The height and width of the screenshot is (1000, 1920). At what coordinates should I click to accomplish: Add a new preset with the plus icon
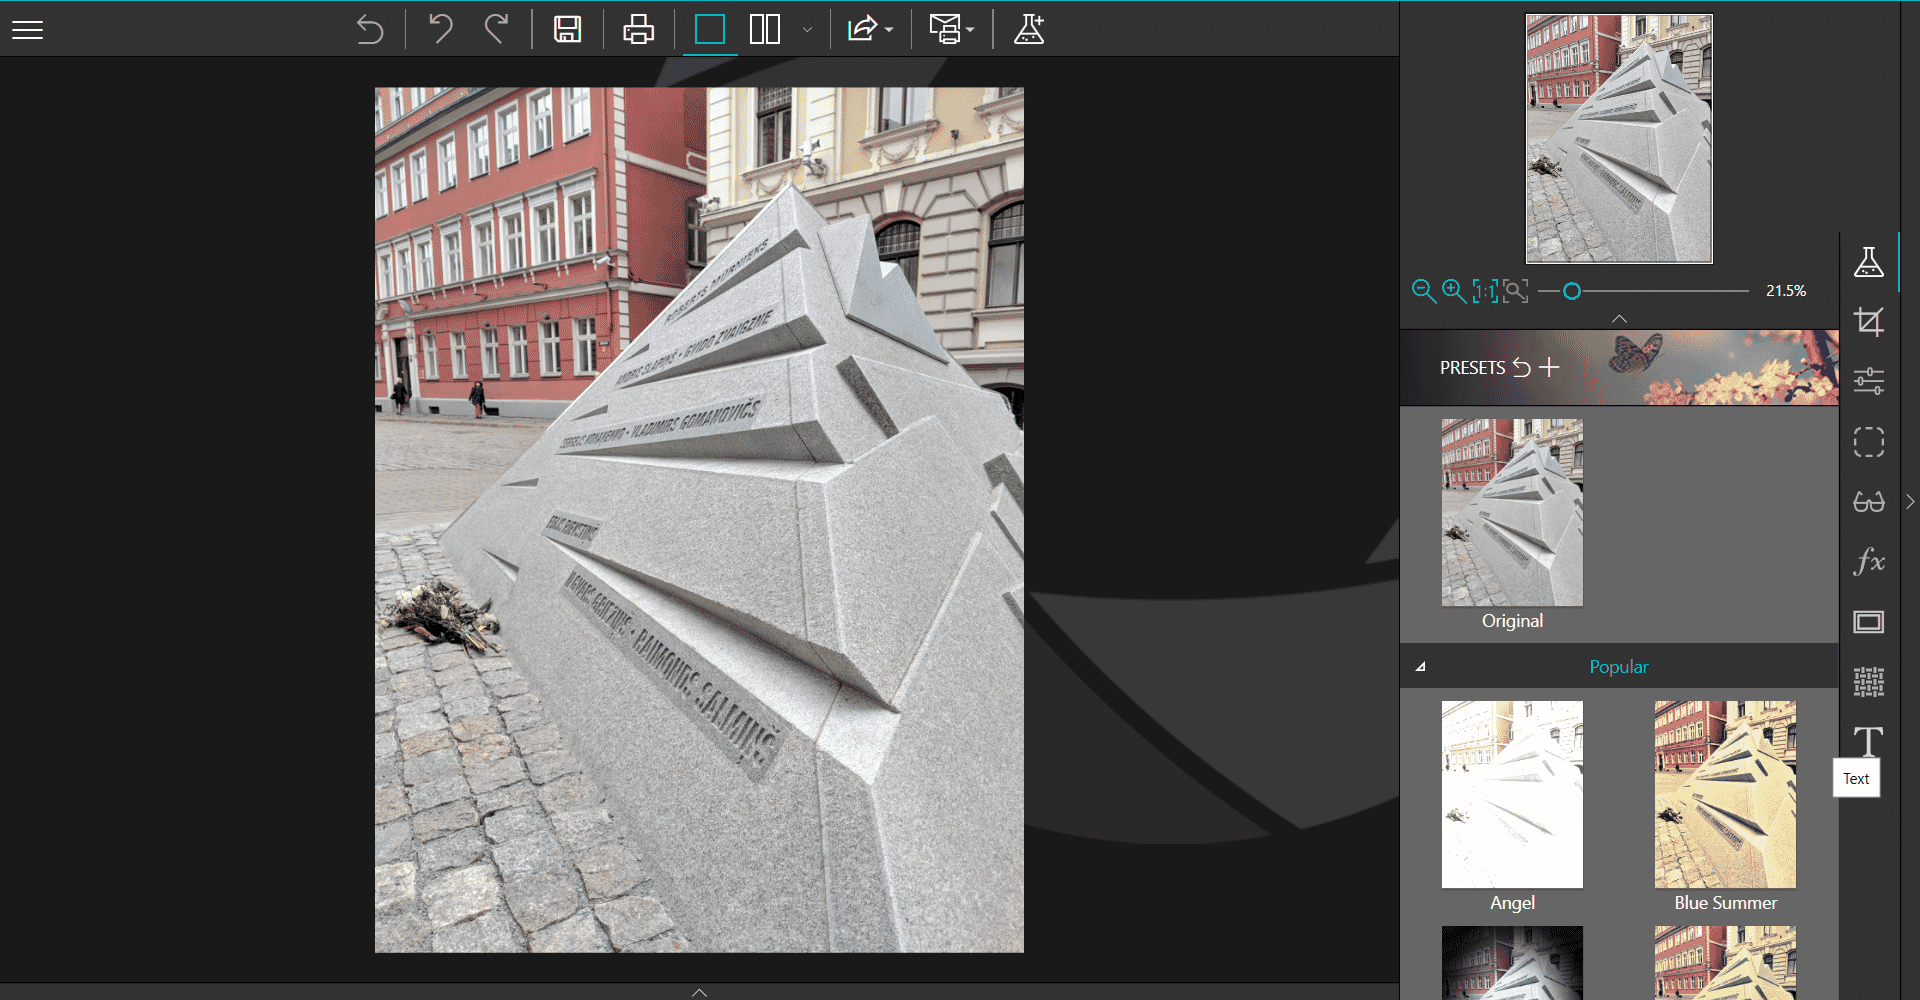[1549, 367]
